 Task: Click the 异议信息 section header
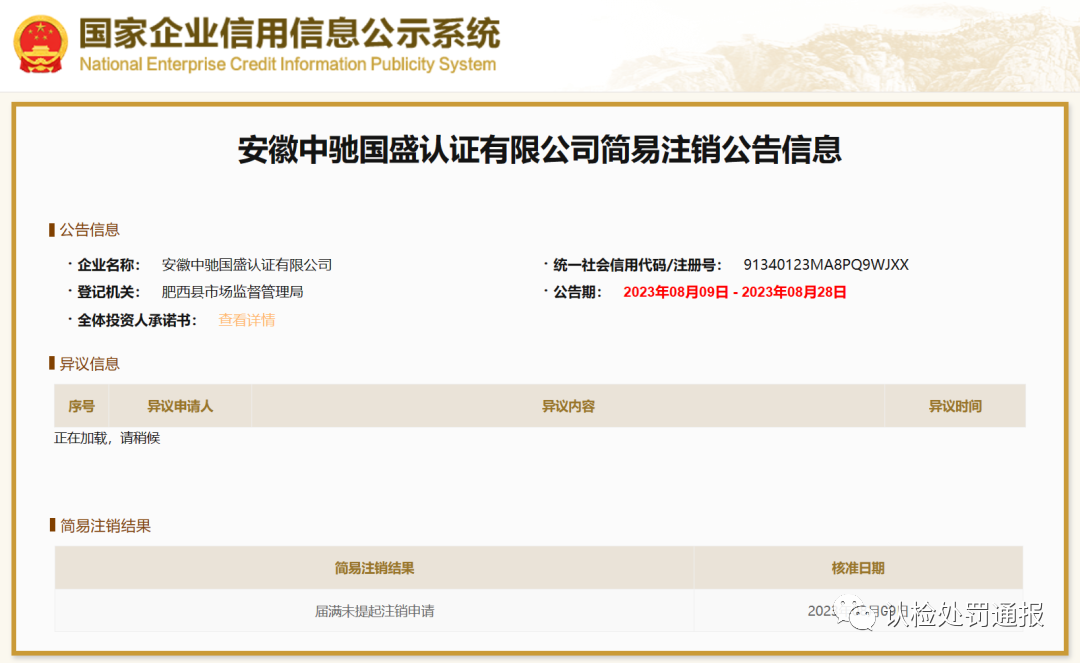pyautogui.click(x=89, y=364)
